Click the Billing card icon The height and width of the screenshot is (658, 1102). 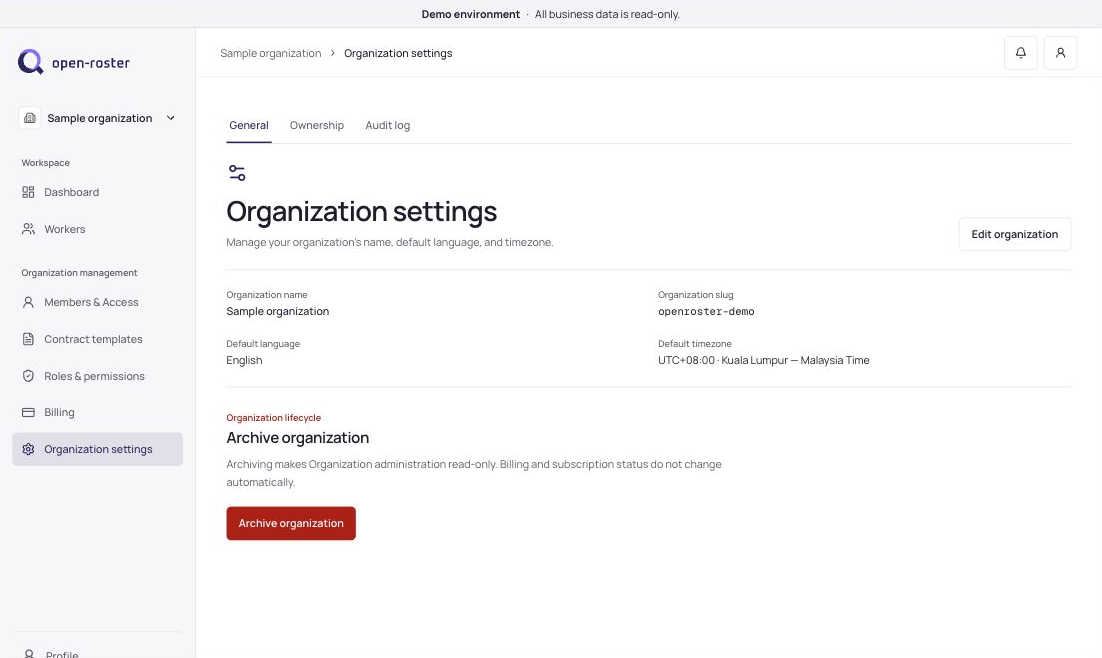(28, 413)
